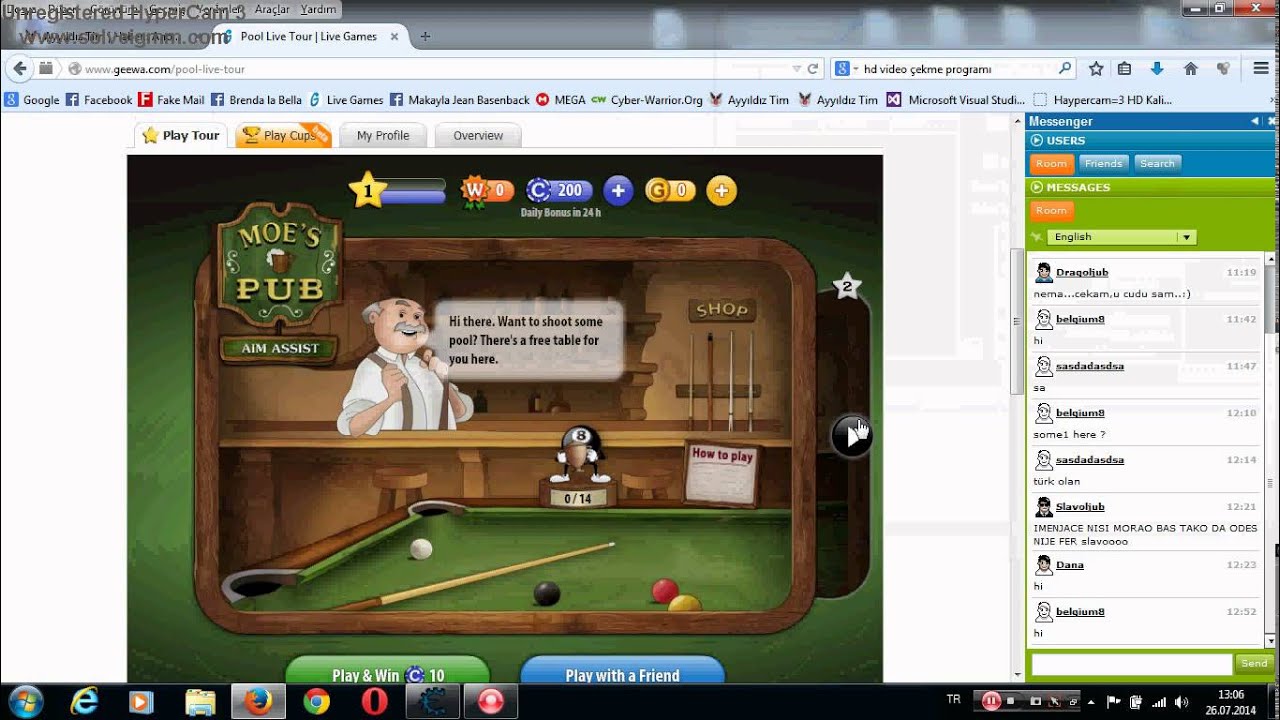Open Search in Messenger users
The height and width of the screenshot is (720, 1280).
click(x=1157, y=163)
